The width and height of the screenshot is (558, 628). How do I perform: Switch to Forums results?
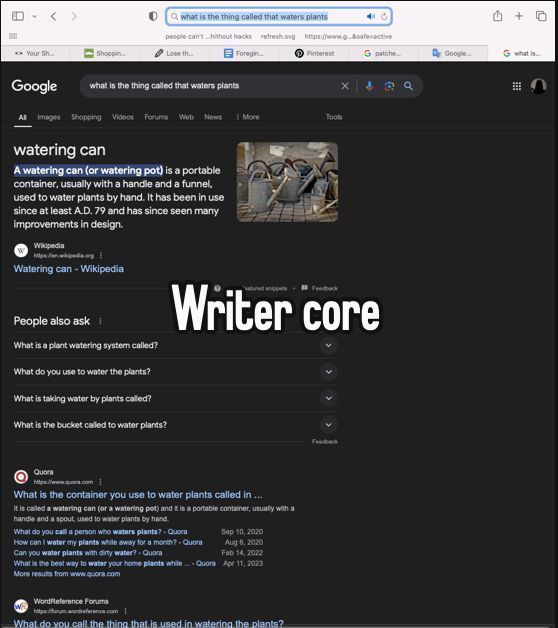(156, 117)
